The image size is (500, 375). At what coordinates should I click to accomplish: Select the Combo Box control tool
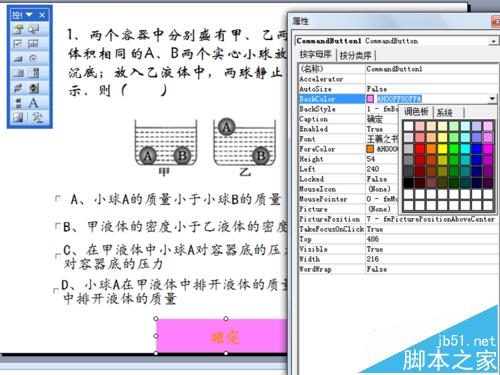point(34,73)
